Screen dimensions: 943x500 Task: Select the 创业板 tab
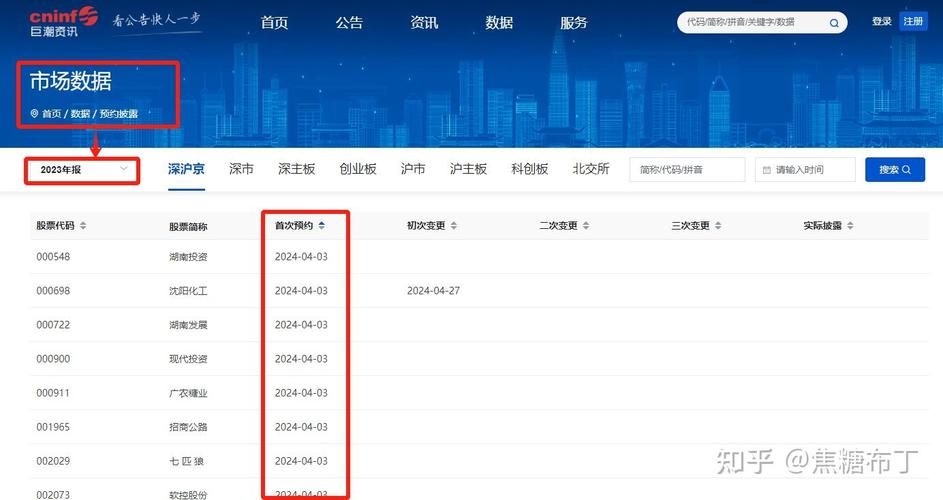click(358, 169)
